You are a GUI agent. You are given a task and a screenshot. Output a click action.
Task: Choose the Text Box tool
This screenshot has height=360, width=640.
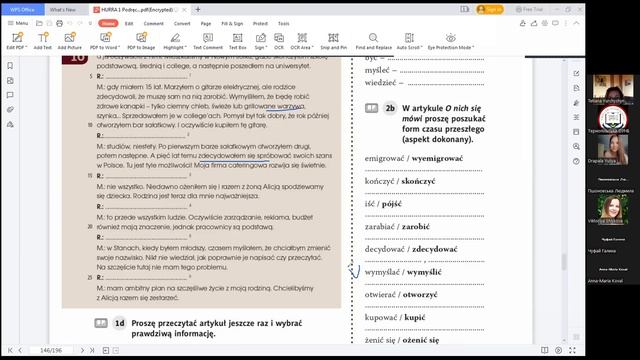[238, 41]
